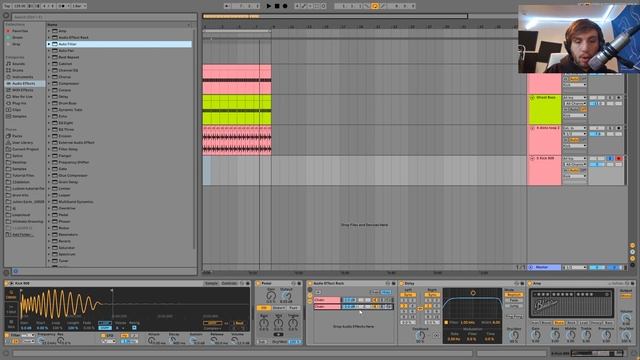Viewport: 640px width, 360px height.
Task: Expand the Compressor folder
Action: tap(49, 83)
